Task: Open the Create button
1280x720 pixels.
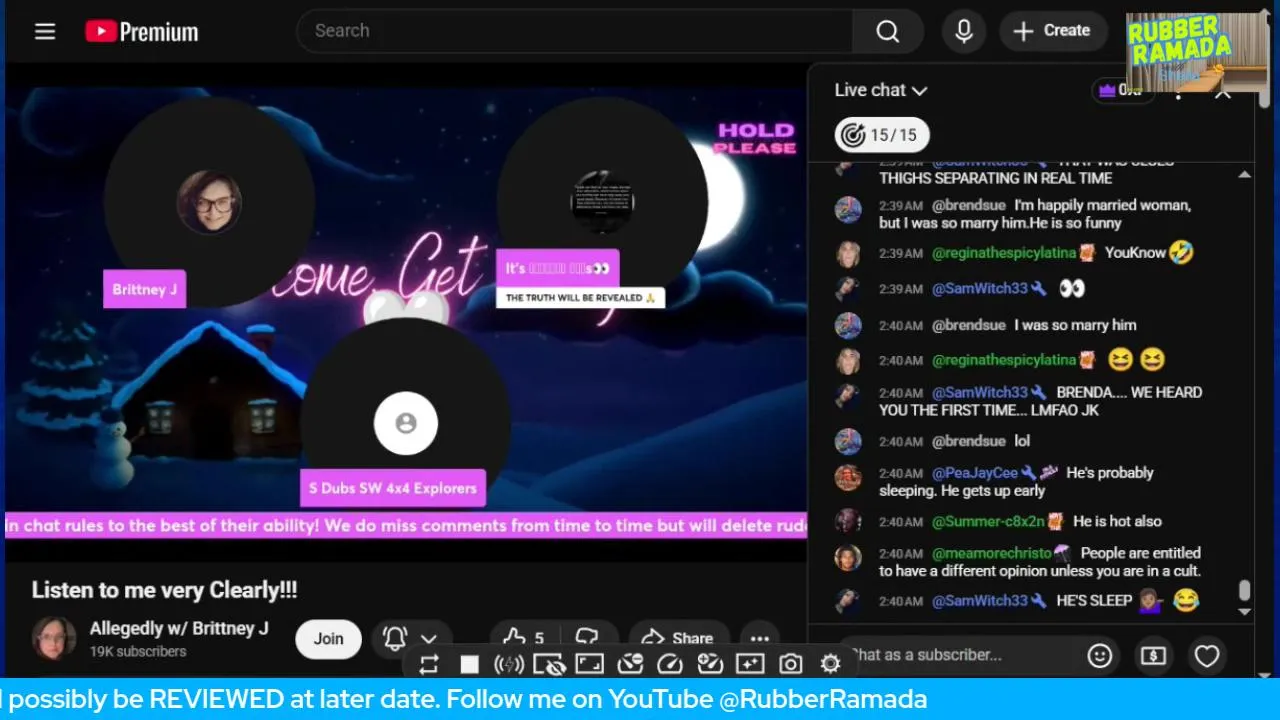Action: point(1053,31)
